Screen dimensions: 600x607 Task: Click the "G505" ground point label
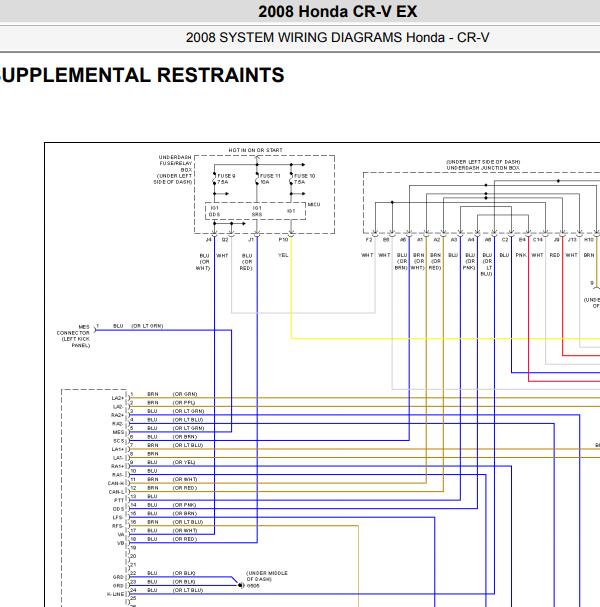point(253,586)
